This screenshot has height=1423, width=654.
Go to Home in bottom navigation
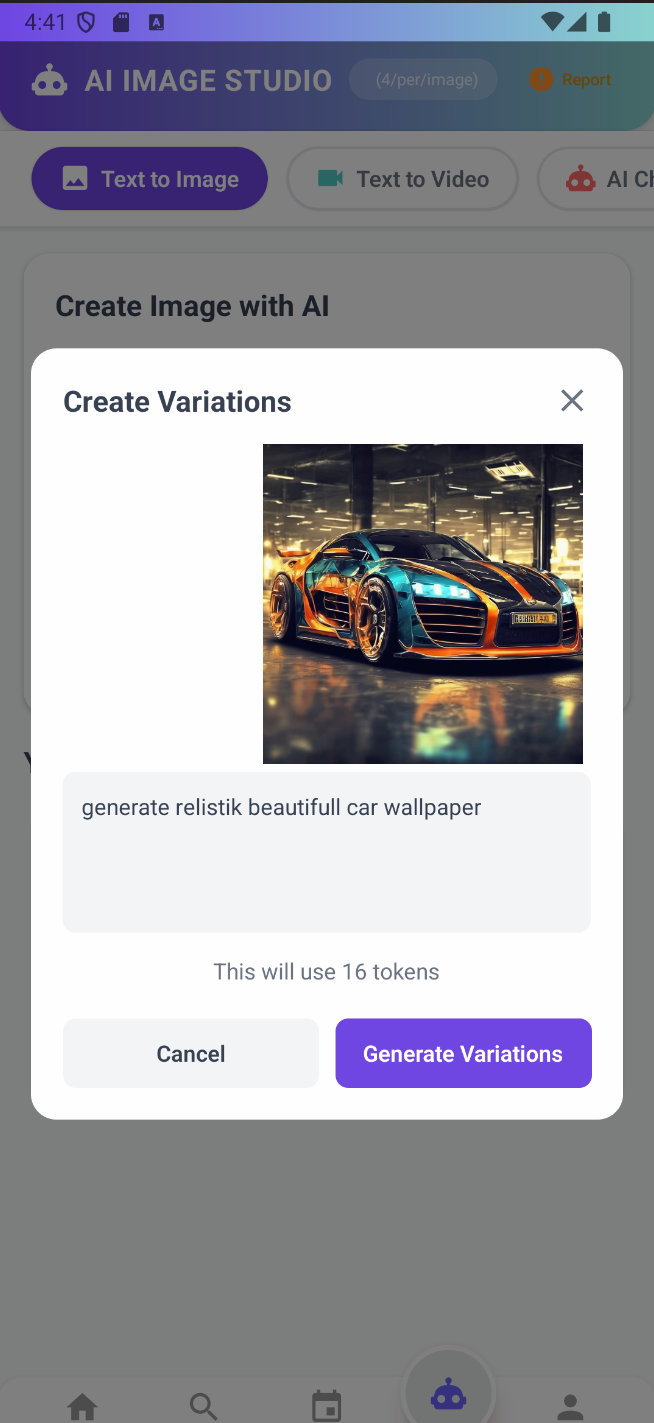tap(82, 1406)
